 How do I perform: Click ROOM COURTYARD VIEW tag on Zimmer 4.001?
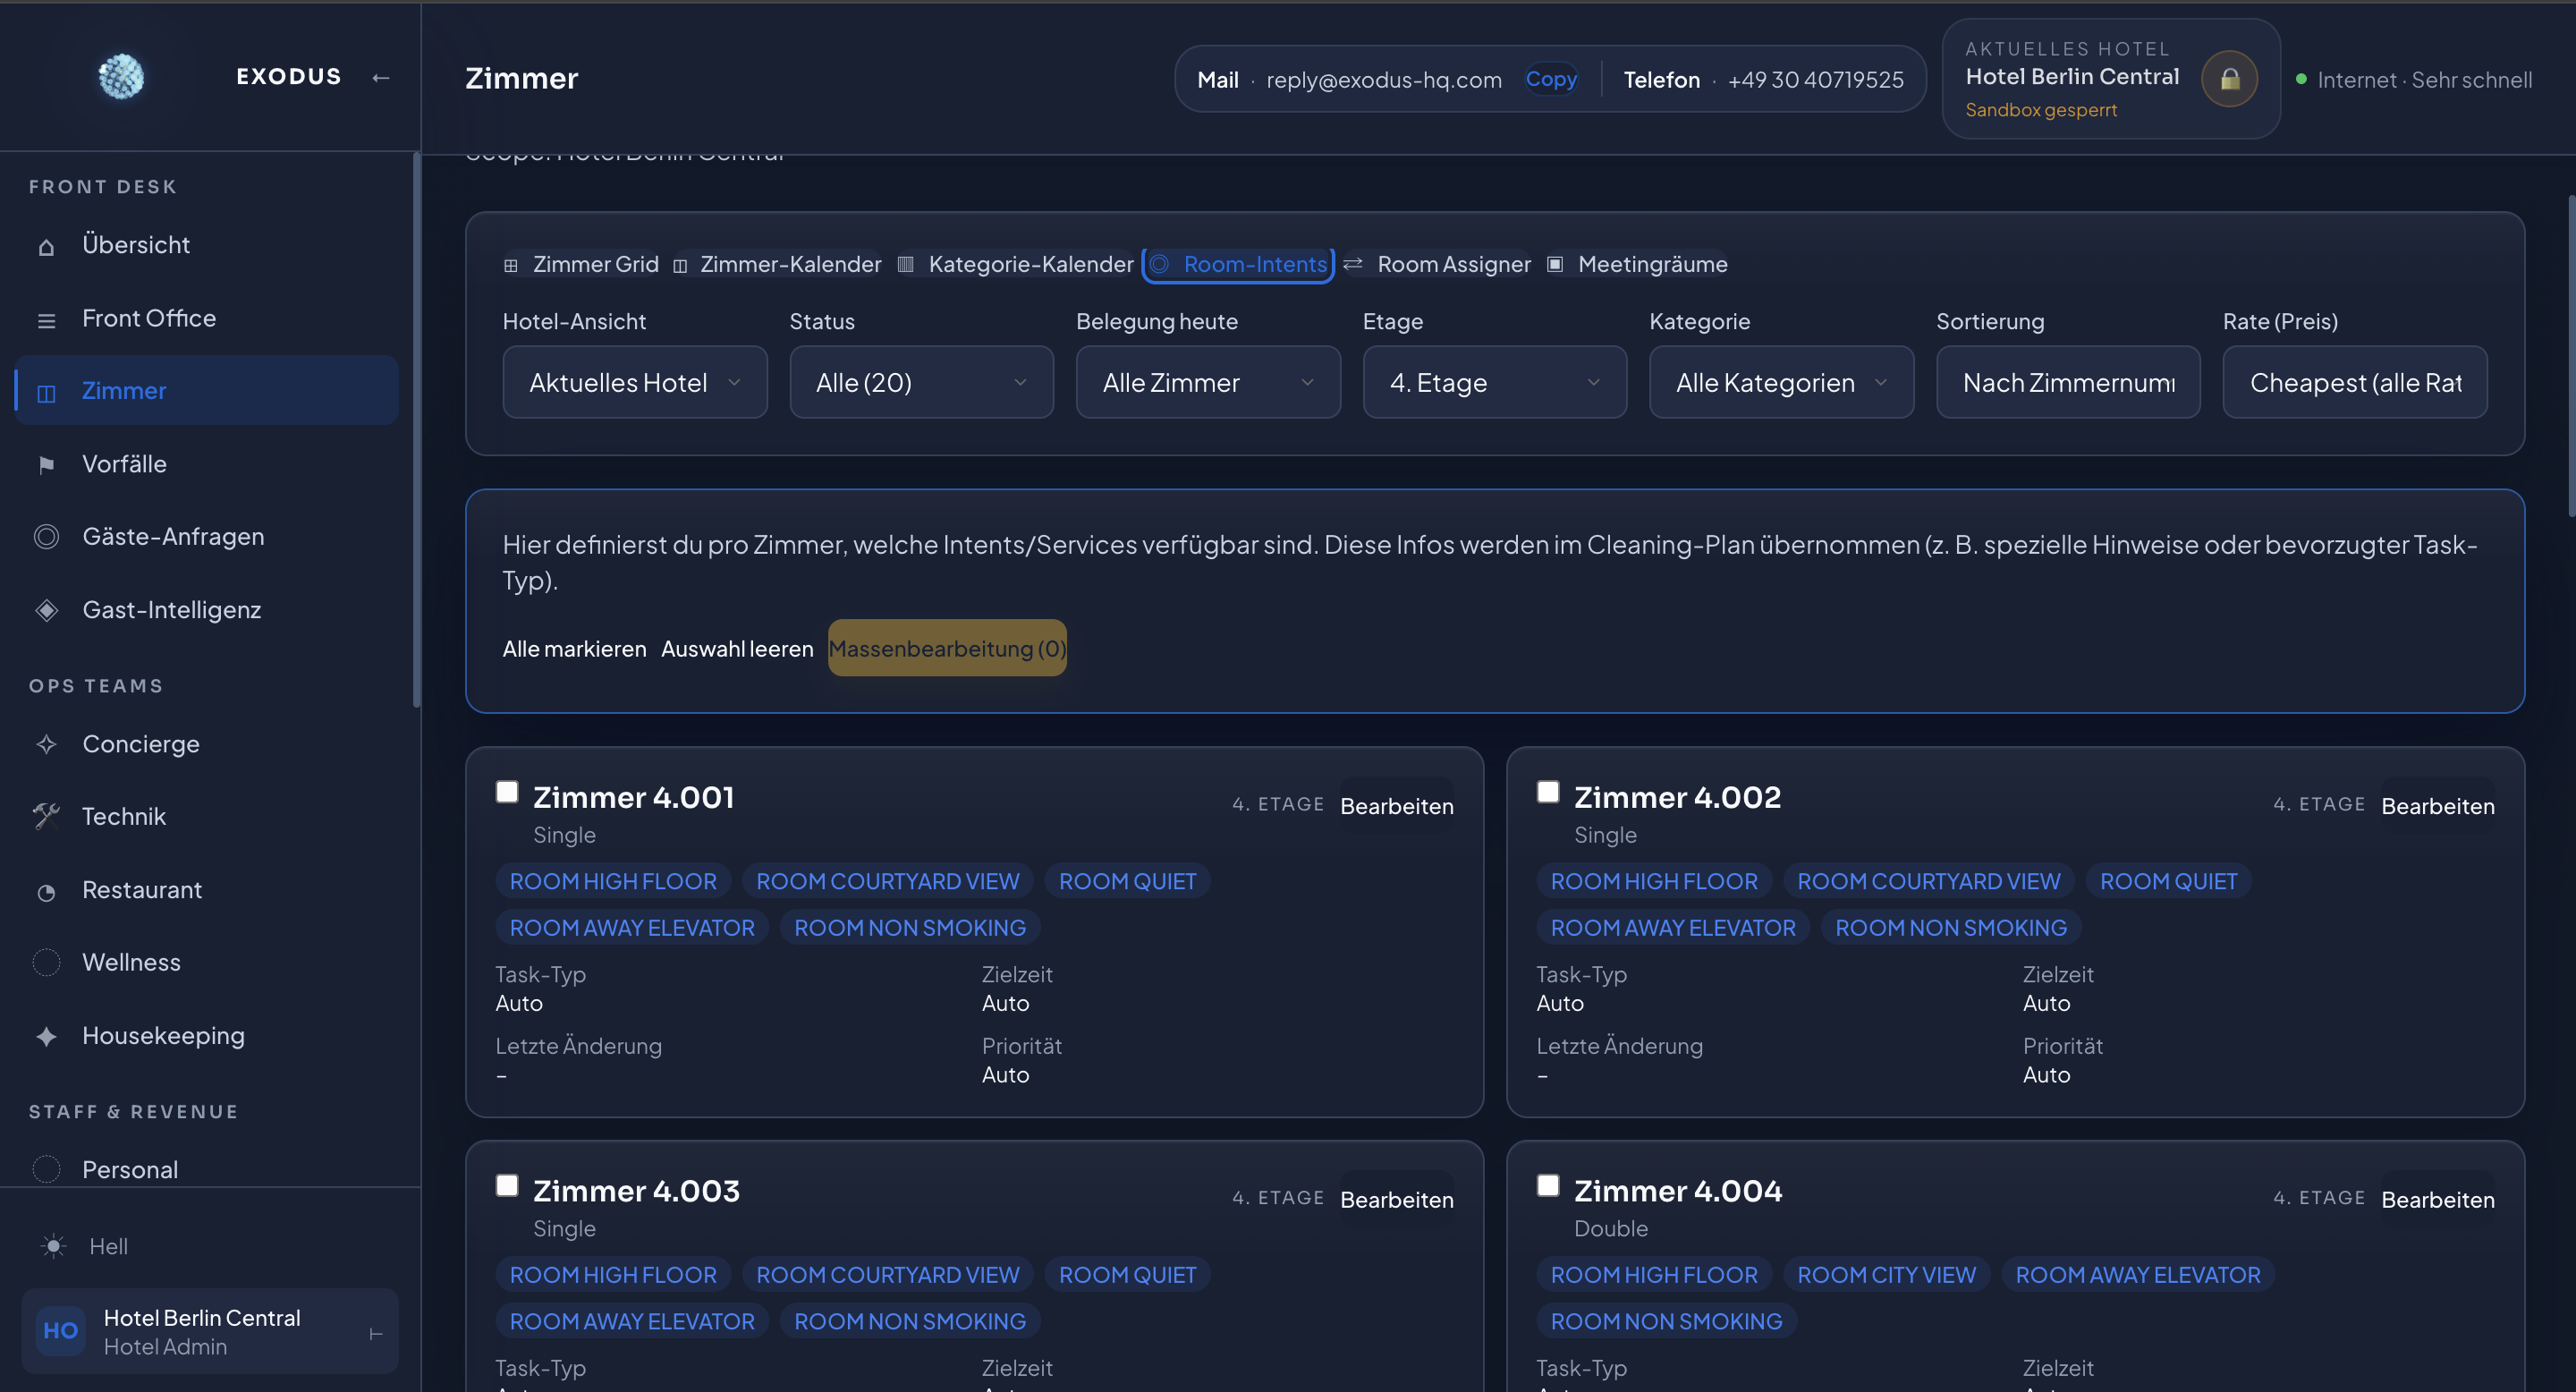click(x=887, y=881)
